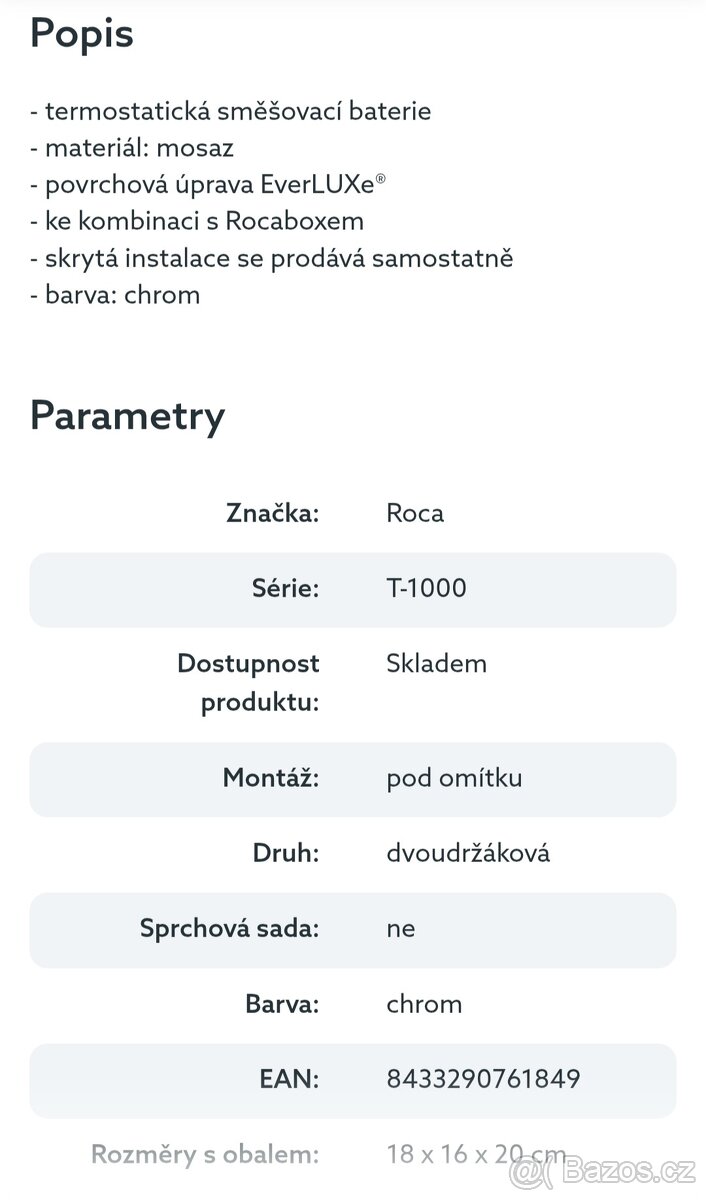Click the T-1000 series value
The width and height of the screenshot is (706, 1200).
(x=426, y=588)
